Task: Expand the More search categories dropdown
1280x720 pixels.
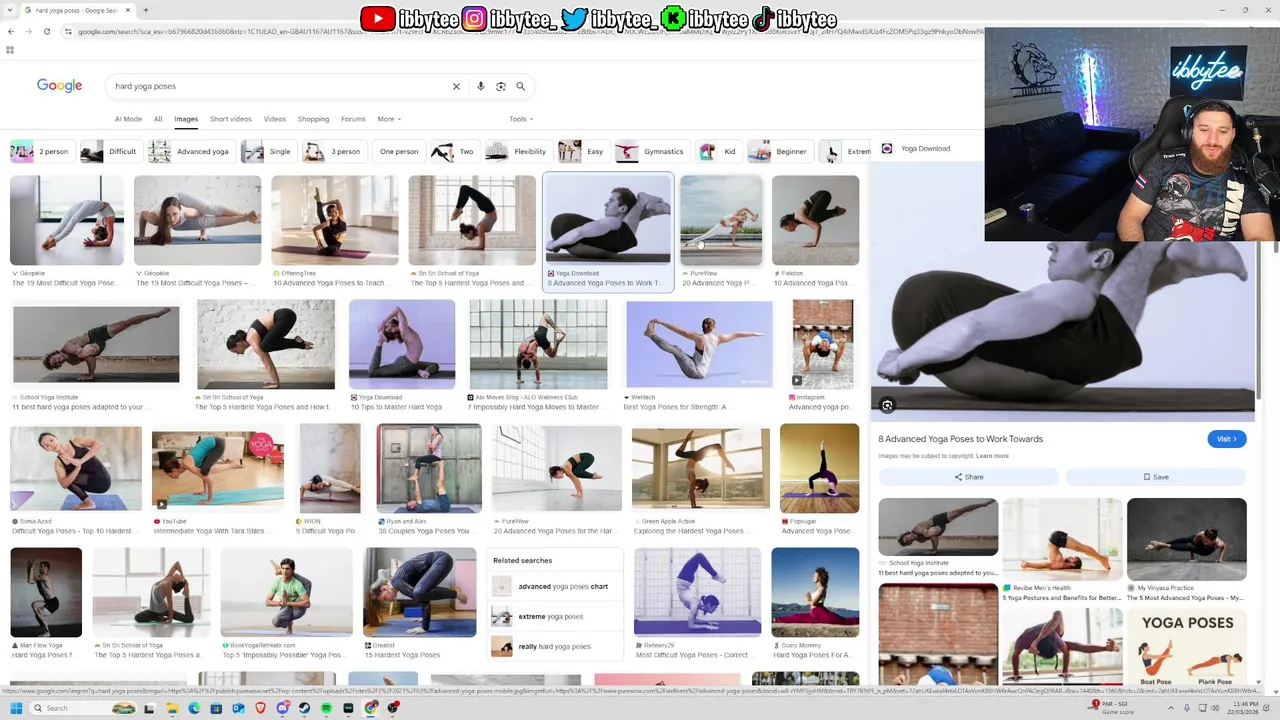Action: [389, 119]
